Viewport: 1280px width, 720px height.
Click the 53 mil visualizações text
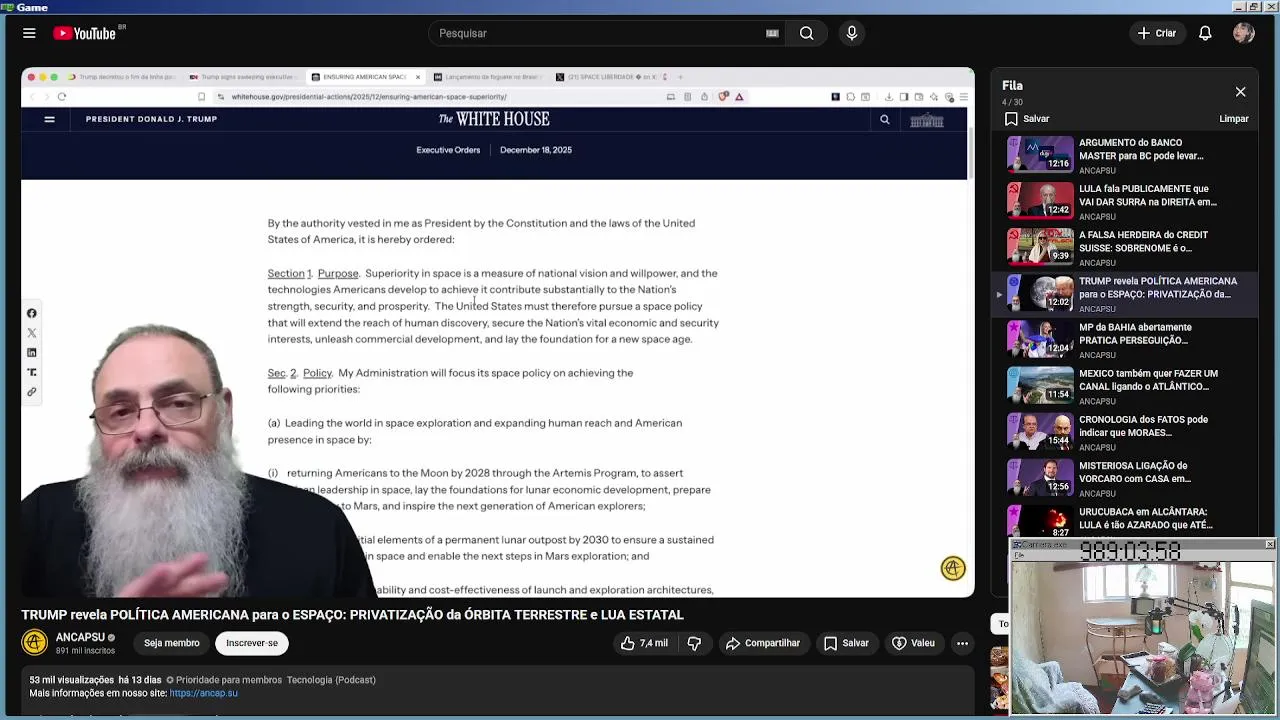coord(70,680)
